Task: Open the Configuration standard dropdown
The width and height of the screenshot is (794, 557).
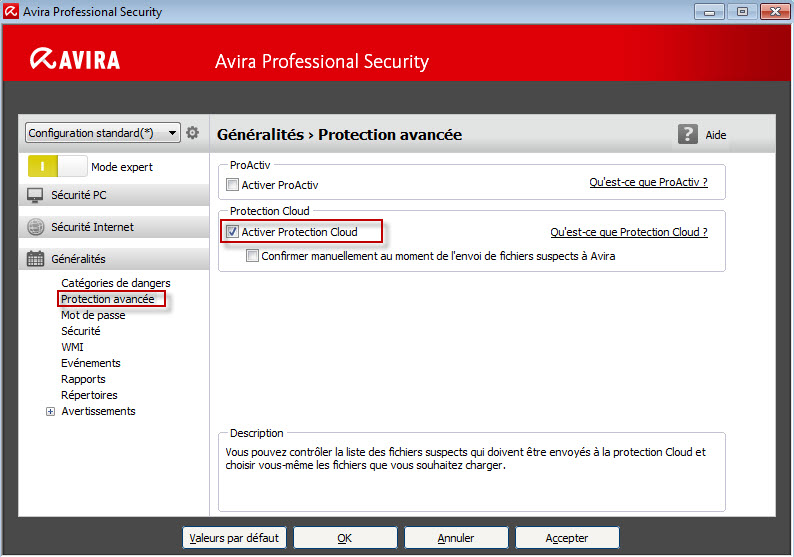Action: (x=103, y=133)
